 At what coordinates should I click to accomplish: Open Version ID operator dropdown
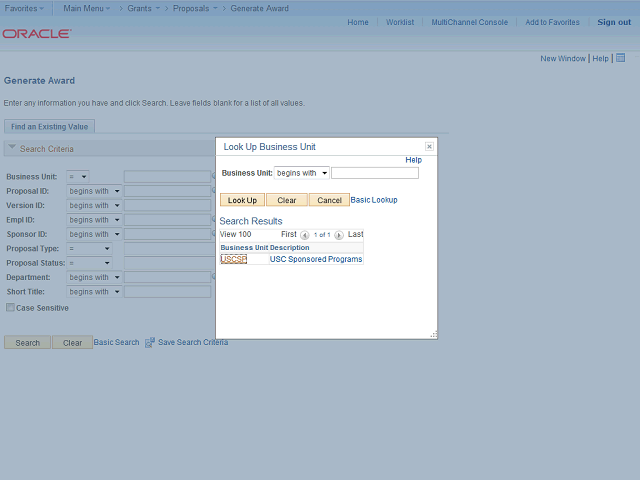click(x=94, y=205)
